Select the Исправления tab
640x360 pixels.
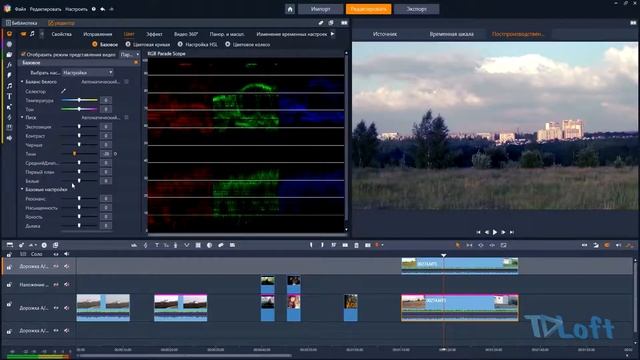point(98,34)
